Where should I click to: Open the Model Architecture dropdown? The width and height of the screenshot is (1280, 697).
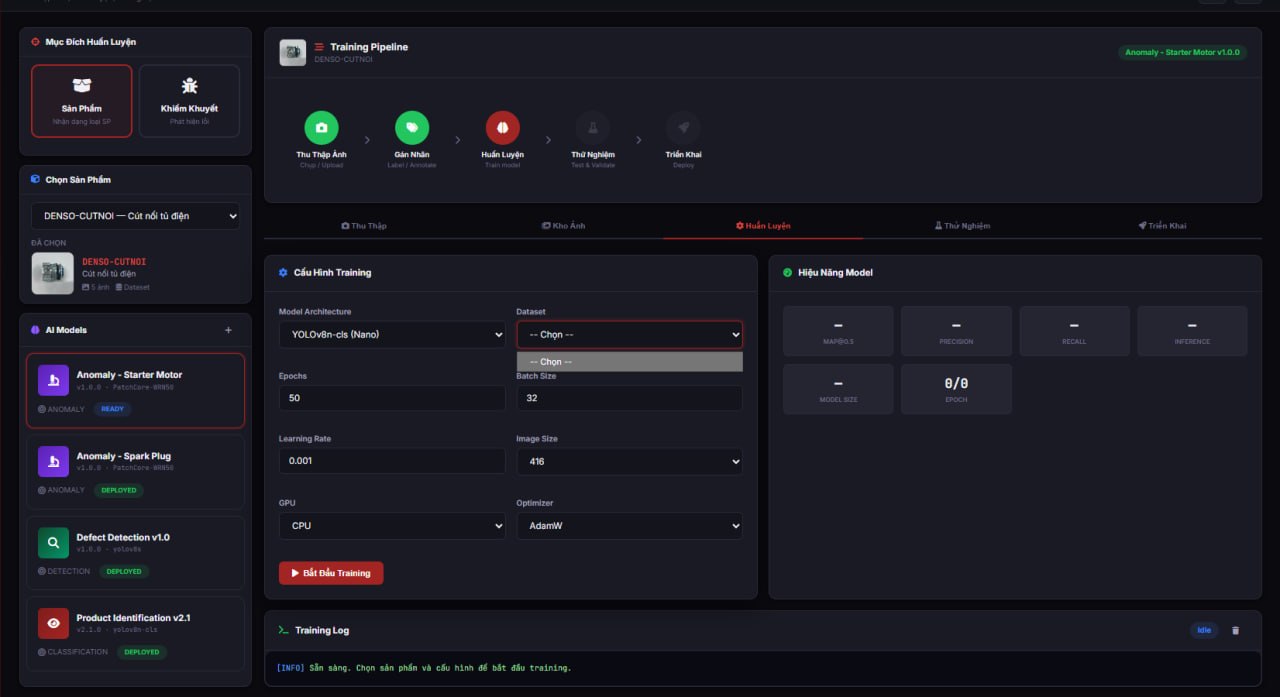coord(392,334)
